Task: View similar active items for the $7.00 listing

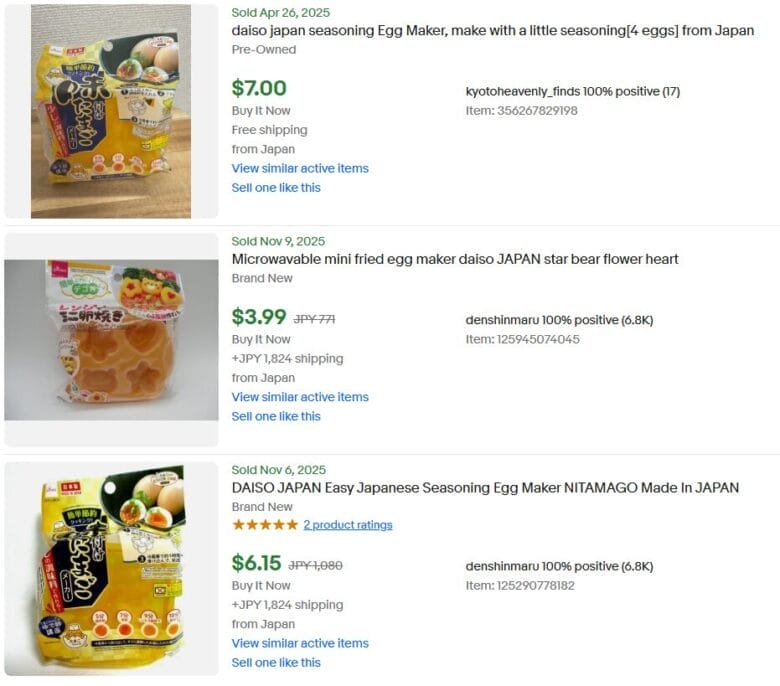Action: [x=300, y=168]
